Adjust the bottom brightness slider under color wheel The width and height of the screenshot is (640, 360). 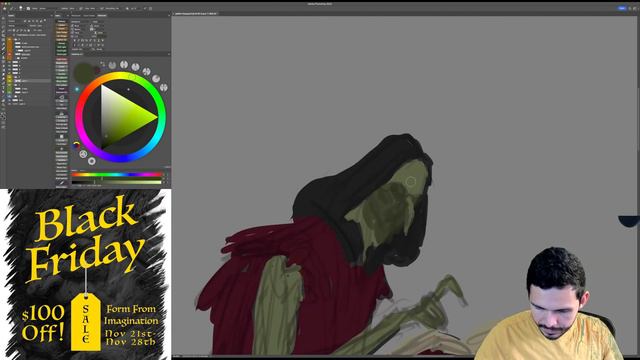(117, 182)
